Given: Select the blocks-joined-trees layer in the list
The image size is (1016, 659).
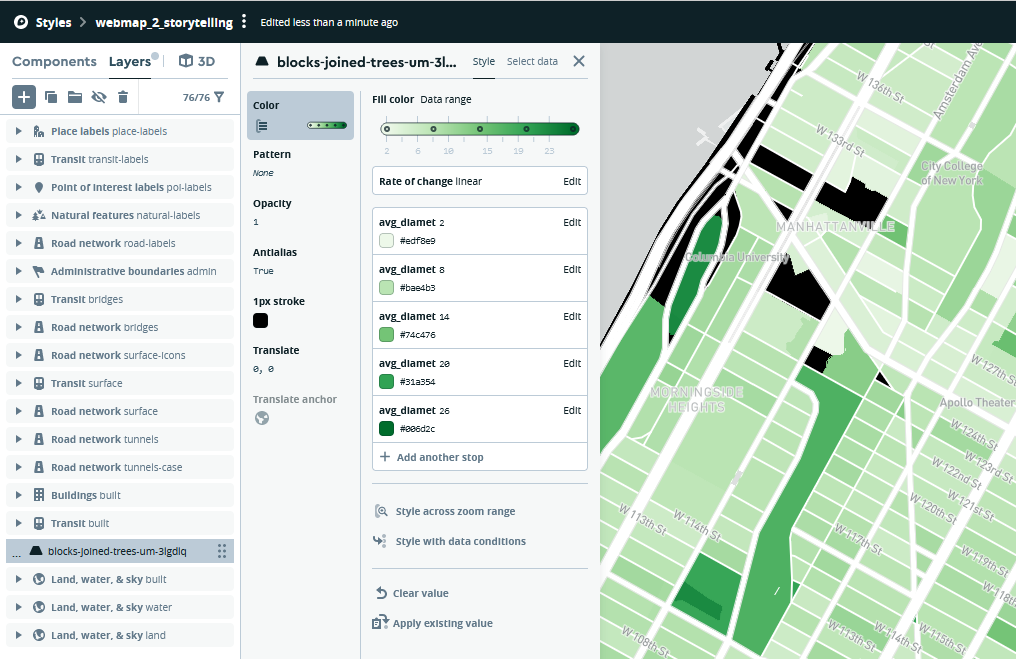Looking at the screenshot, I should 117,551.
